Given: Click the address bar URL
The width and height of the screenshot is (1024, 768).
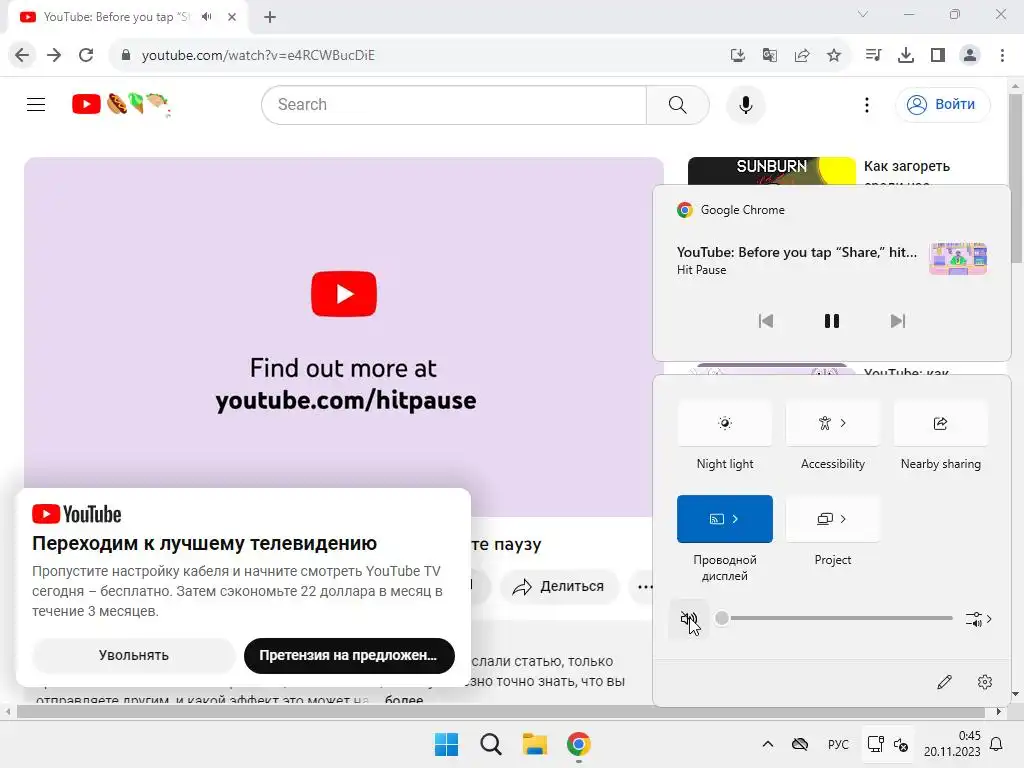Looking at the screenshot, I should (x=258, y=56).
